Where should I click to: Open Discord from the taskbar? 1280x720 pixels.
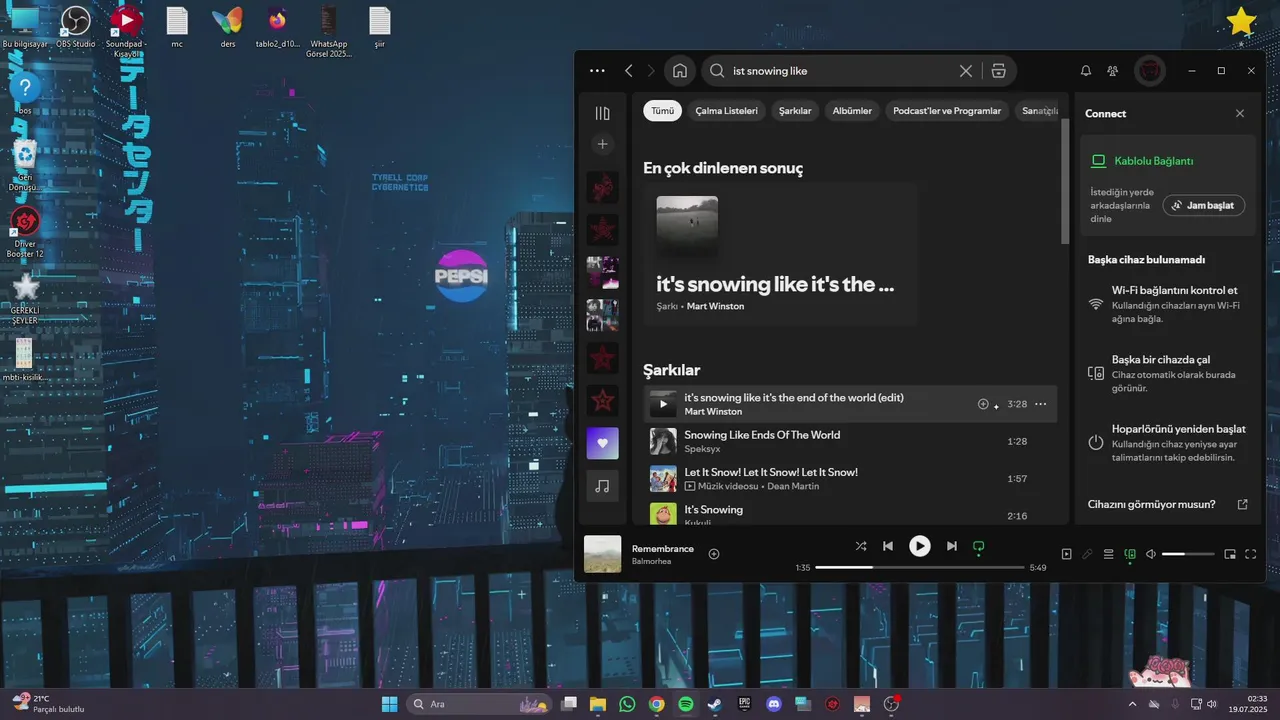[x=773, y=704]
